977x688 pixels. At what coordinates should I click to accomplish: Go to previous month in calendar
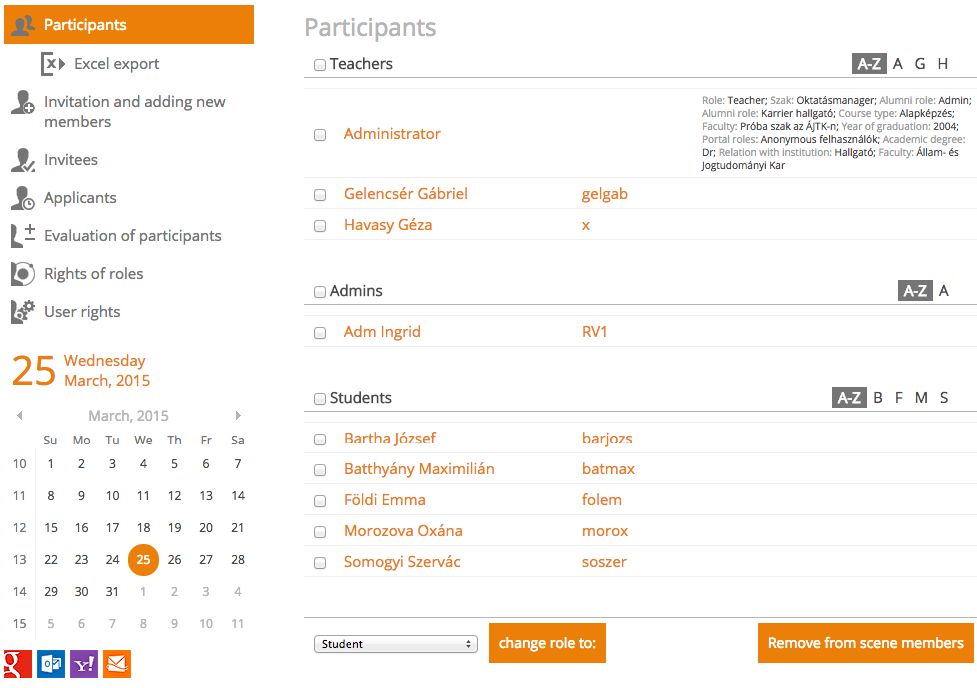[20, 416]
